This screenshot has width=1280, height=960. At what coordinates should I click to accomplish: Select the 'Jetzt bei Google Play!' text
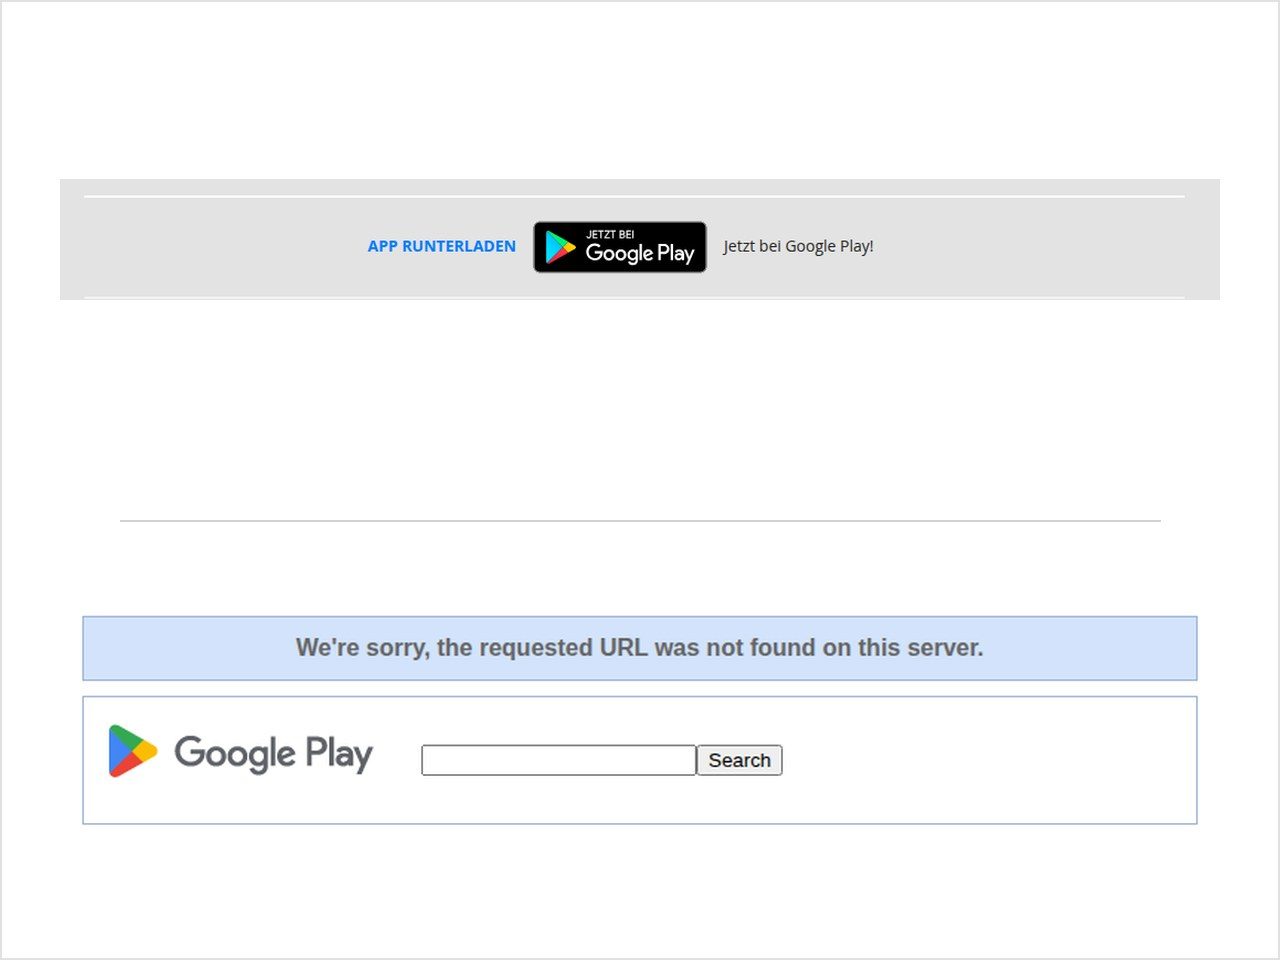798,246
